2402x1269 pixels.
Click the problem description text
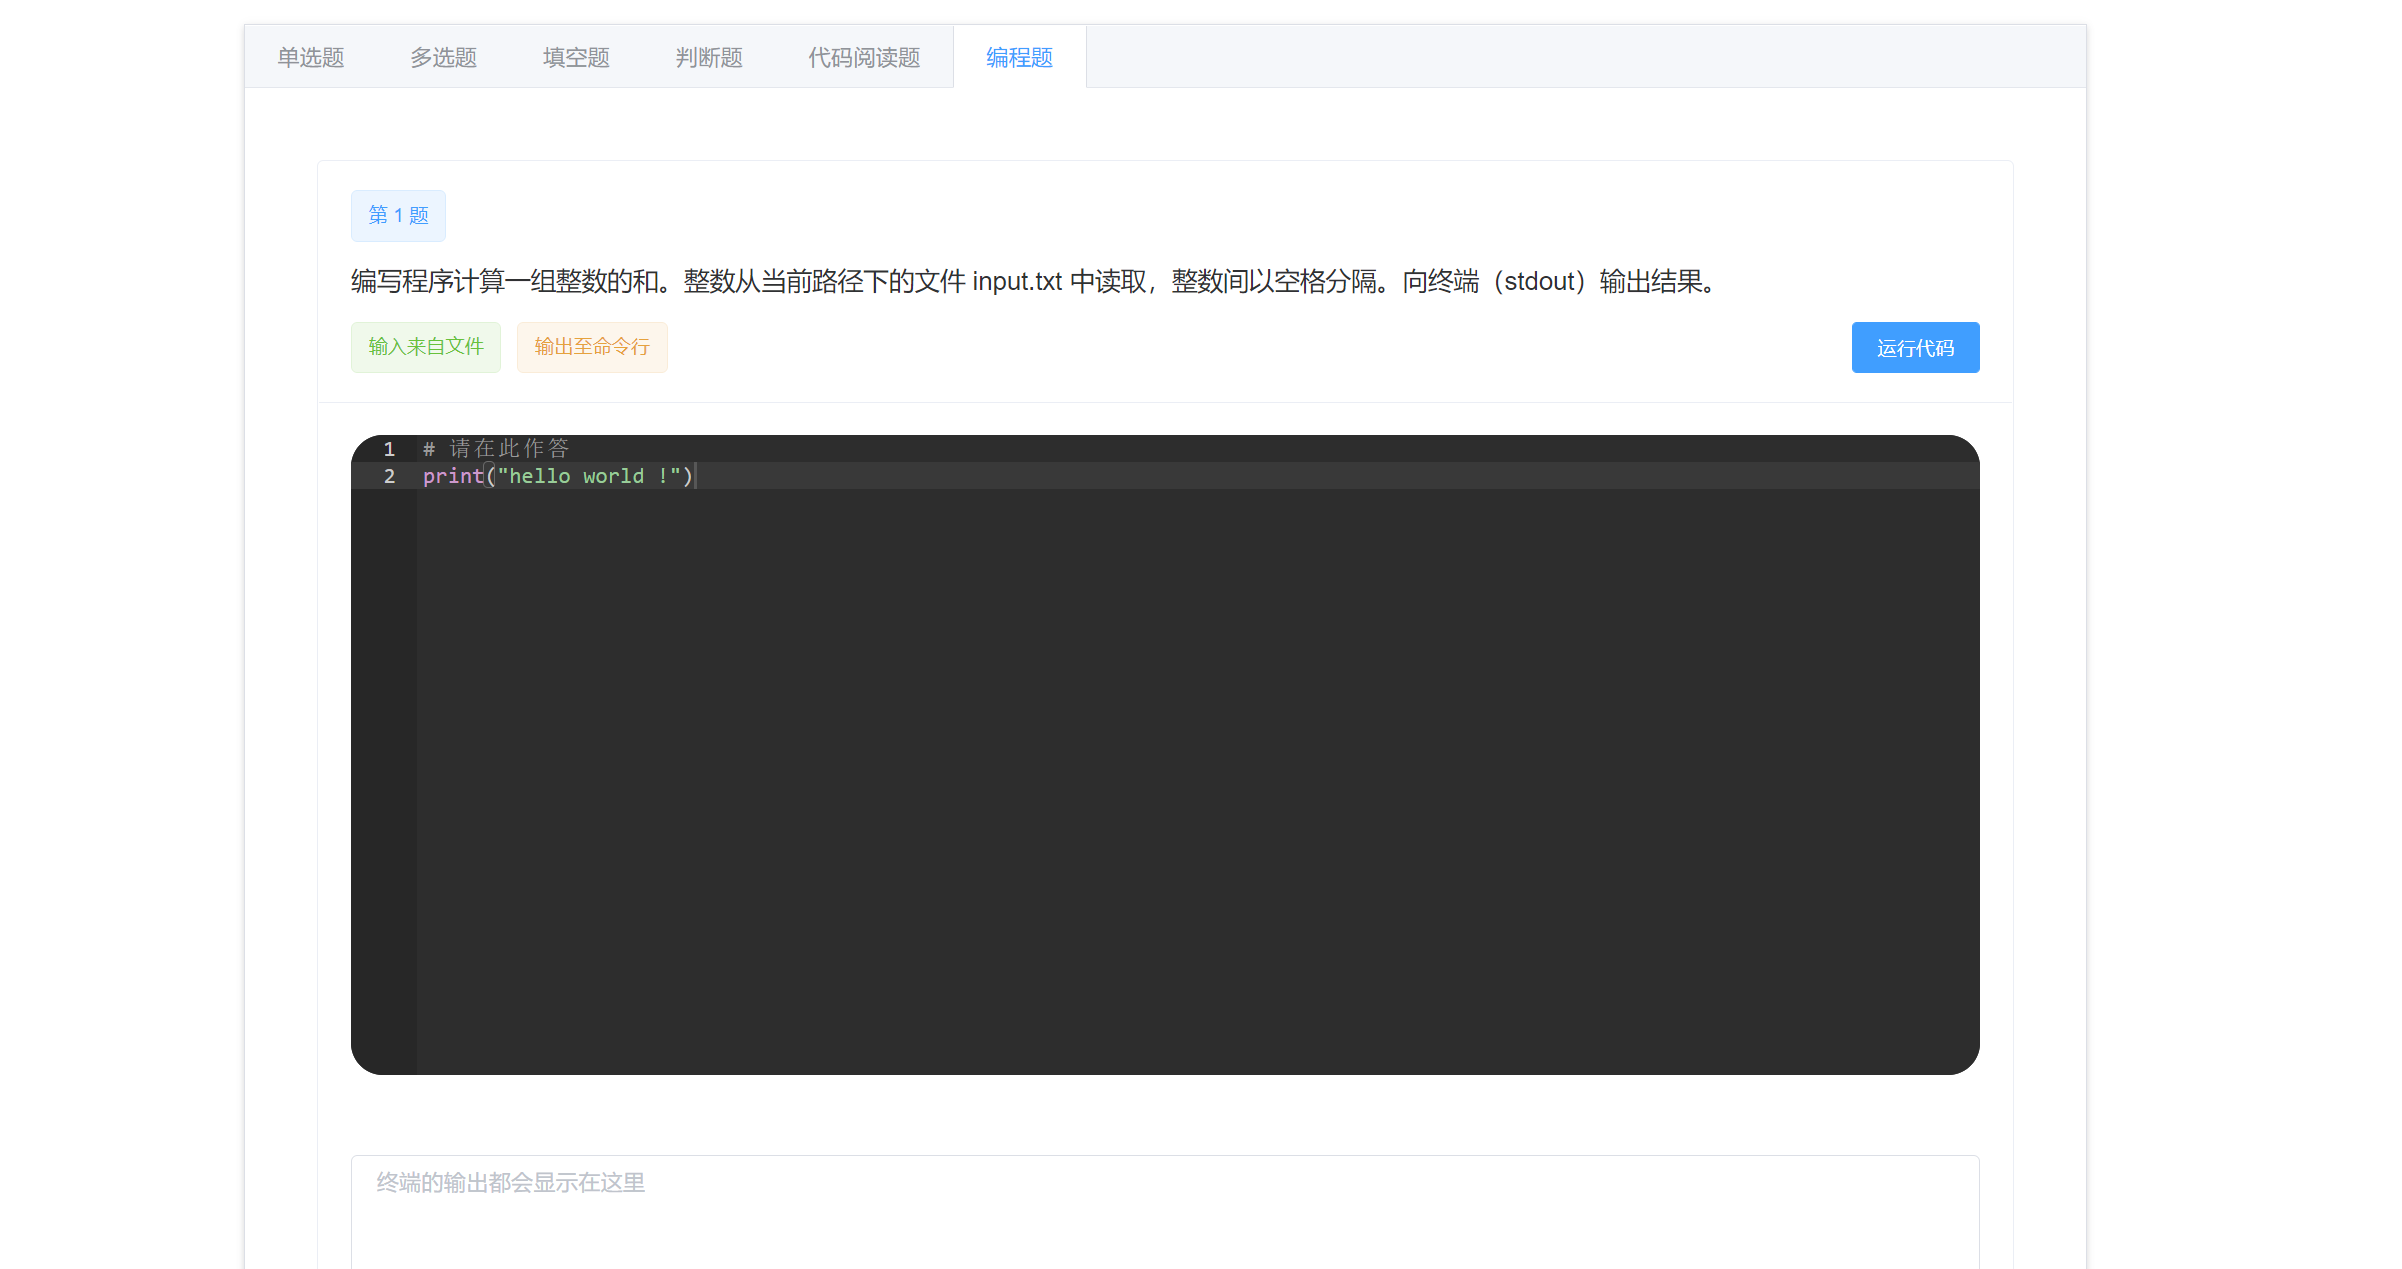tap(1033, 282)
